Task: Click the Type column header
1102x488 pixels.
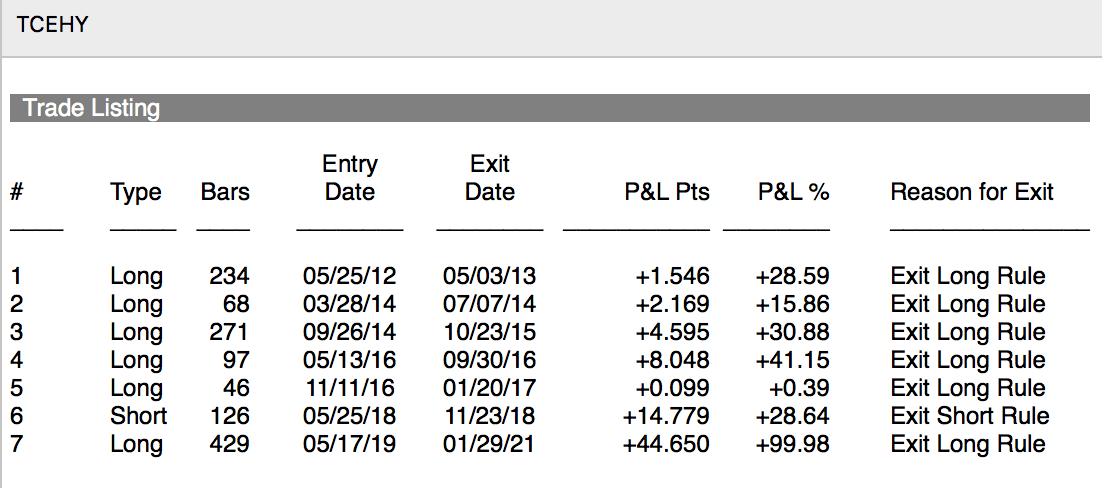Action: pyautogui.click(x=136, y=192)
